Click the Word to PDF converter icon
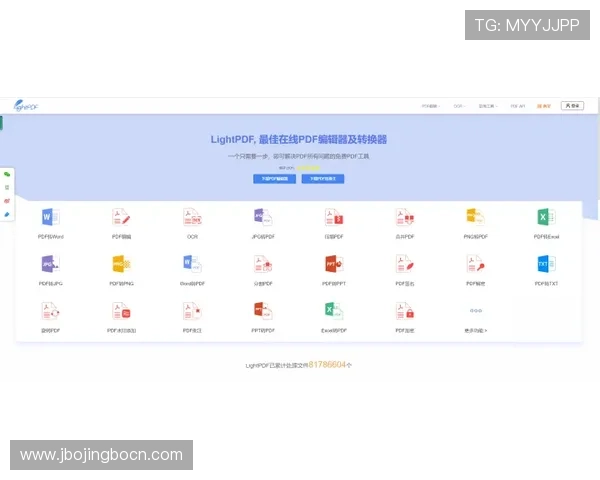Viewport: 600px width, 480px height. (192, 264)
